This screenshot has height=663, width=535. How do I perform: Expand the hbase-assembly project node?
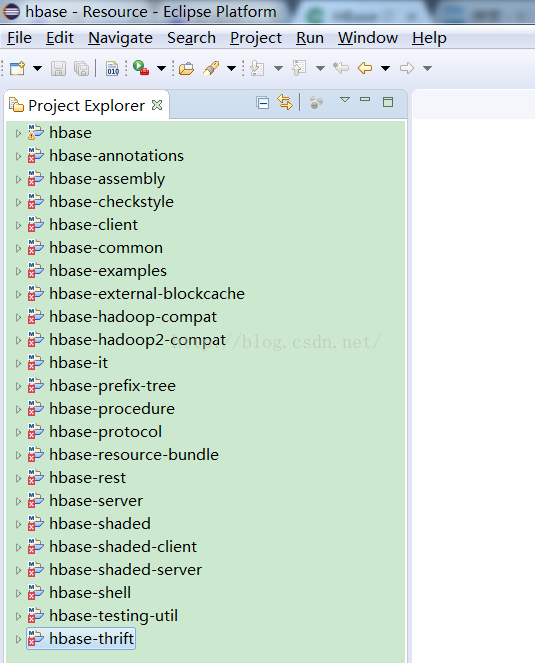[x=18, y=179]
